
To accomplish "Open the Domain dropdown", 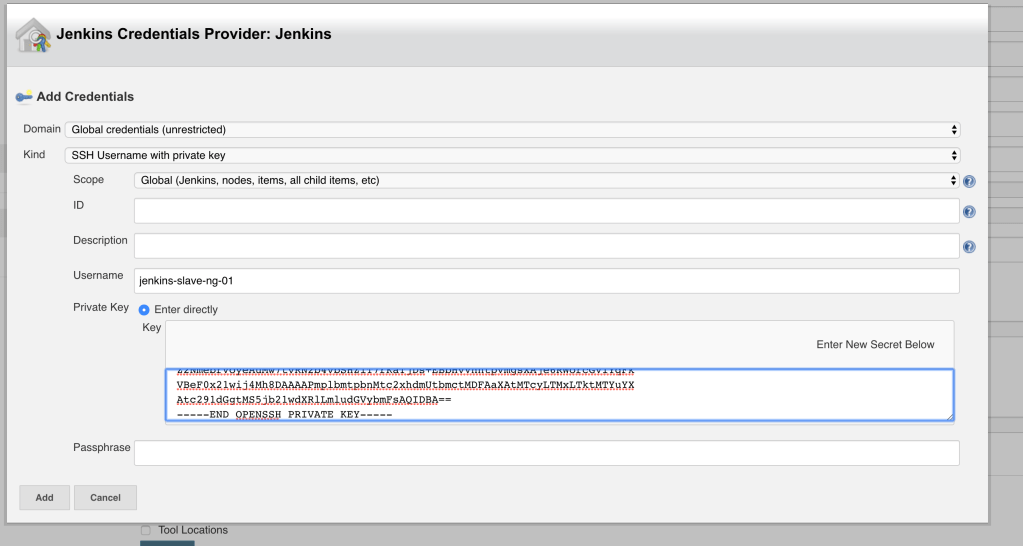I will click(512, 129).
